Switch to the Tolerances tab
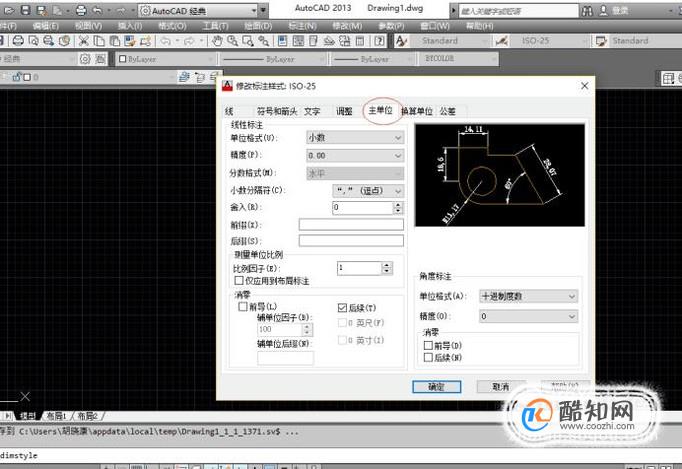682x469 pixels. (x=448, y=111)
